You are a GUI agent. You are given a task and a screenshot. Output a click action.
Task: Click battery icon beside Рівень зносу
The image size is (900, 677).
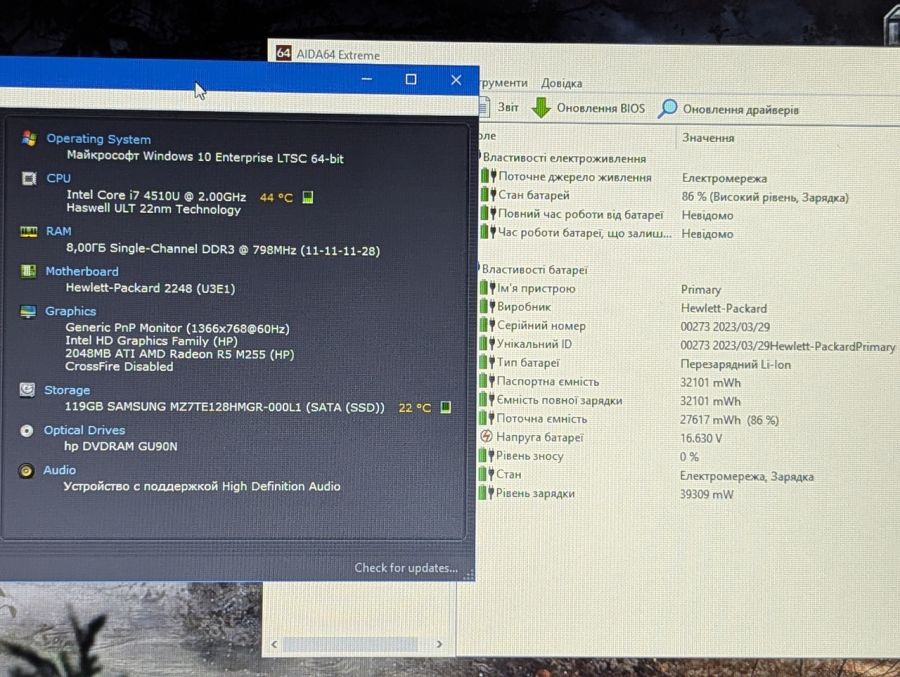tap(486, 455)
